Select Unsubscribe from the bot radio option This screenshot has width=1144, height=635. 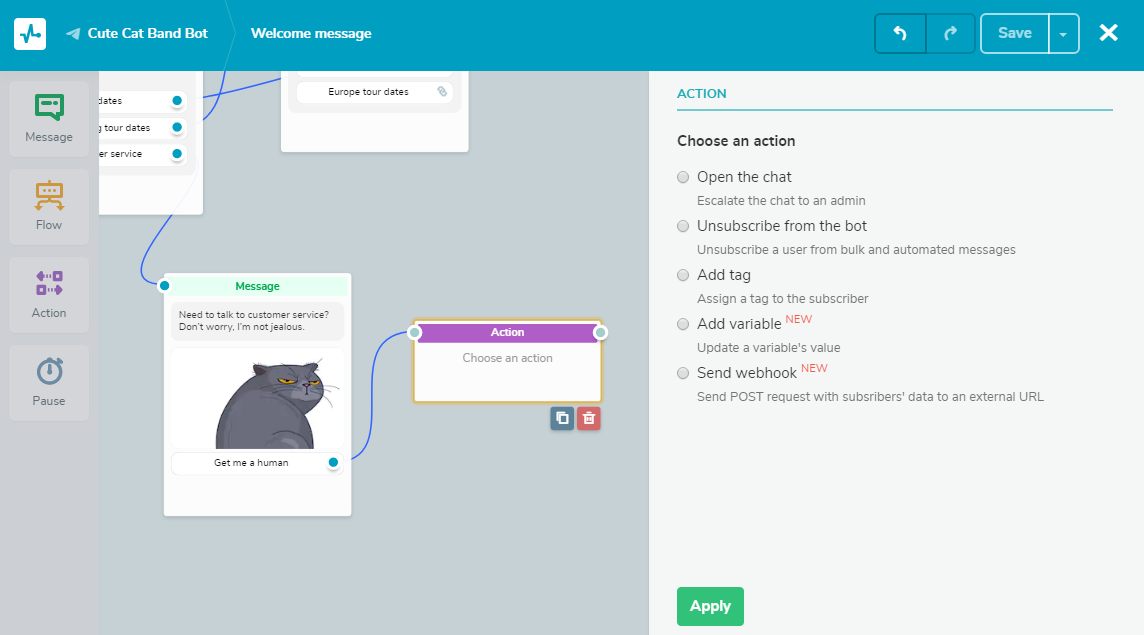point(683,226)
